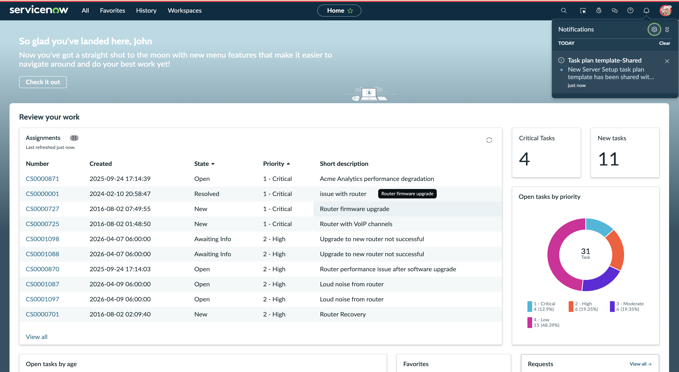Click 'Router with VoIP channels' description
This screenshot has height=372, width=679.
(356, 224)
